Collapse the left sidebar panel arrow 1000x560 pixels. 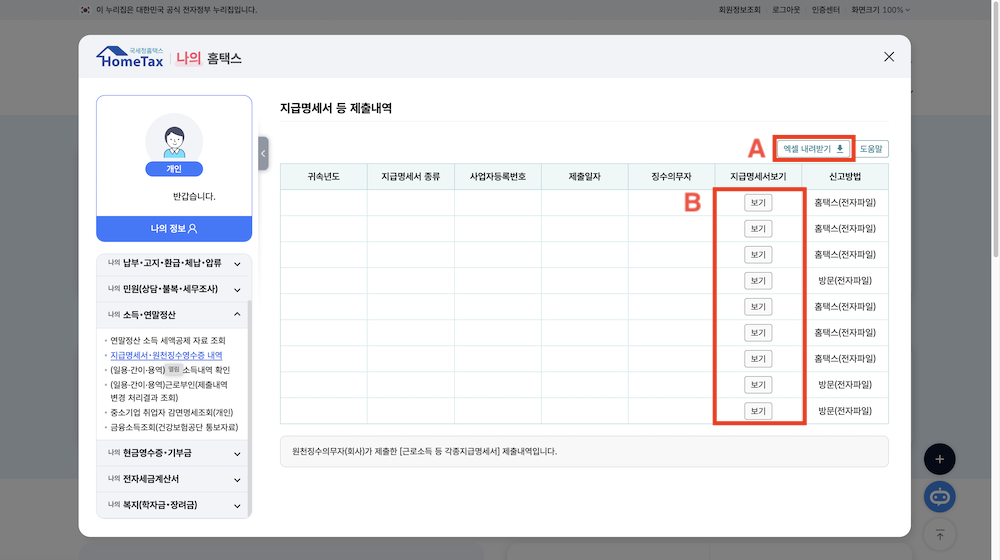(263, 153)
